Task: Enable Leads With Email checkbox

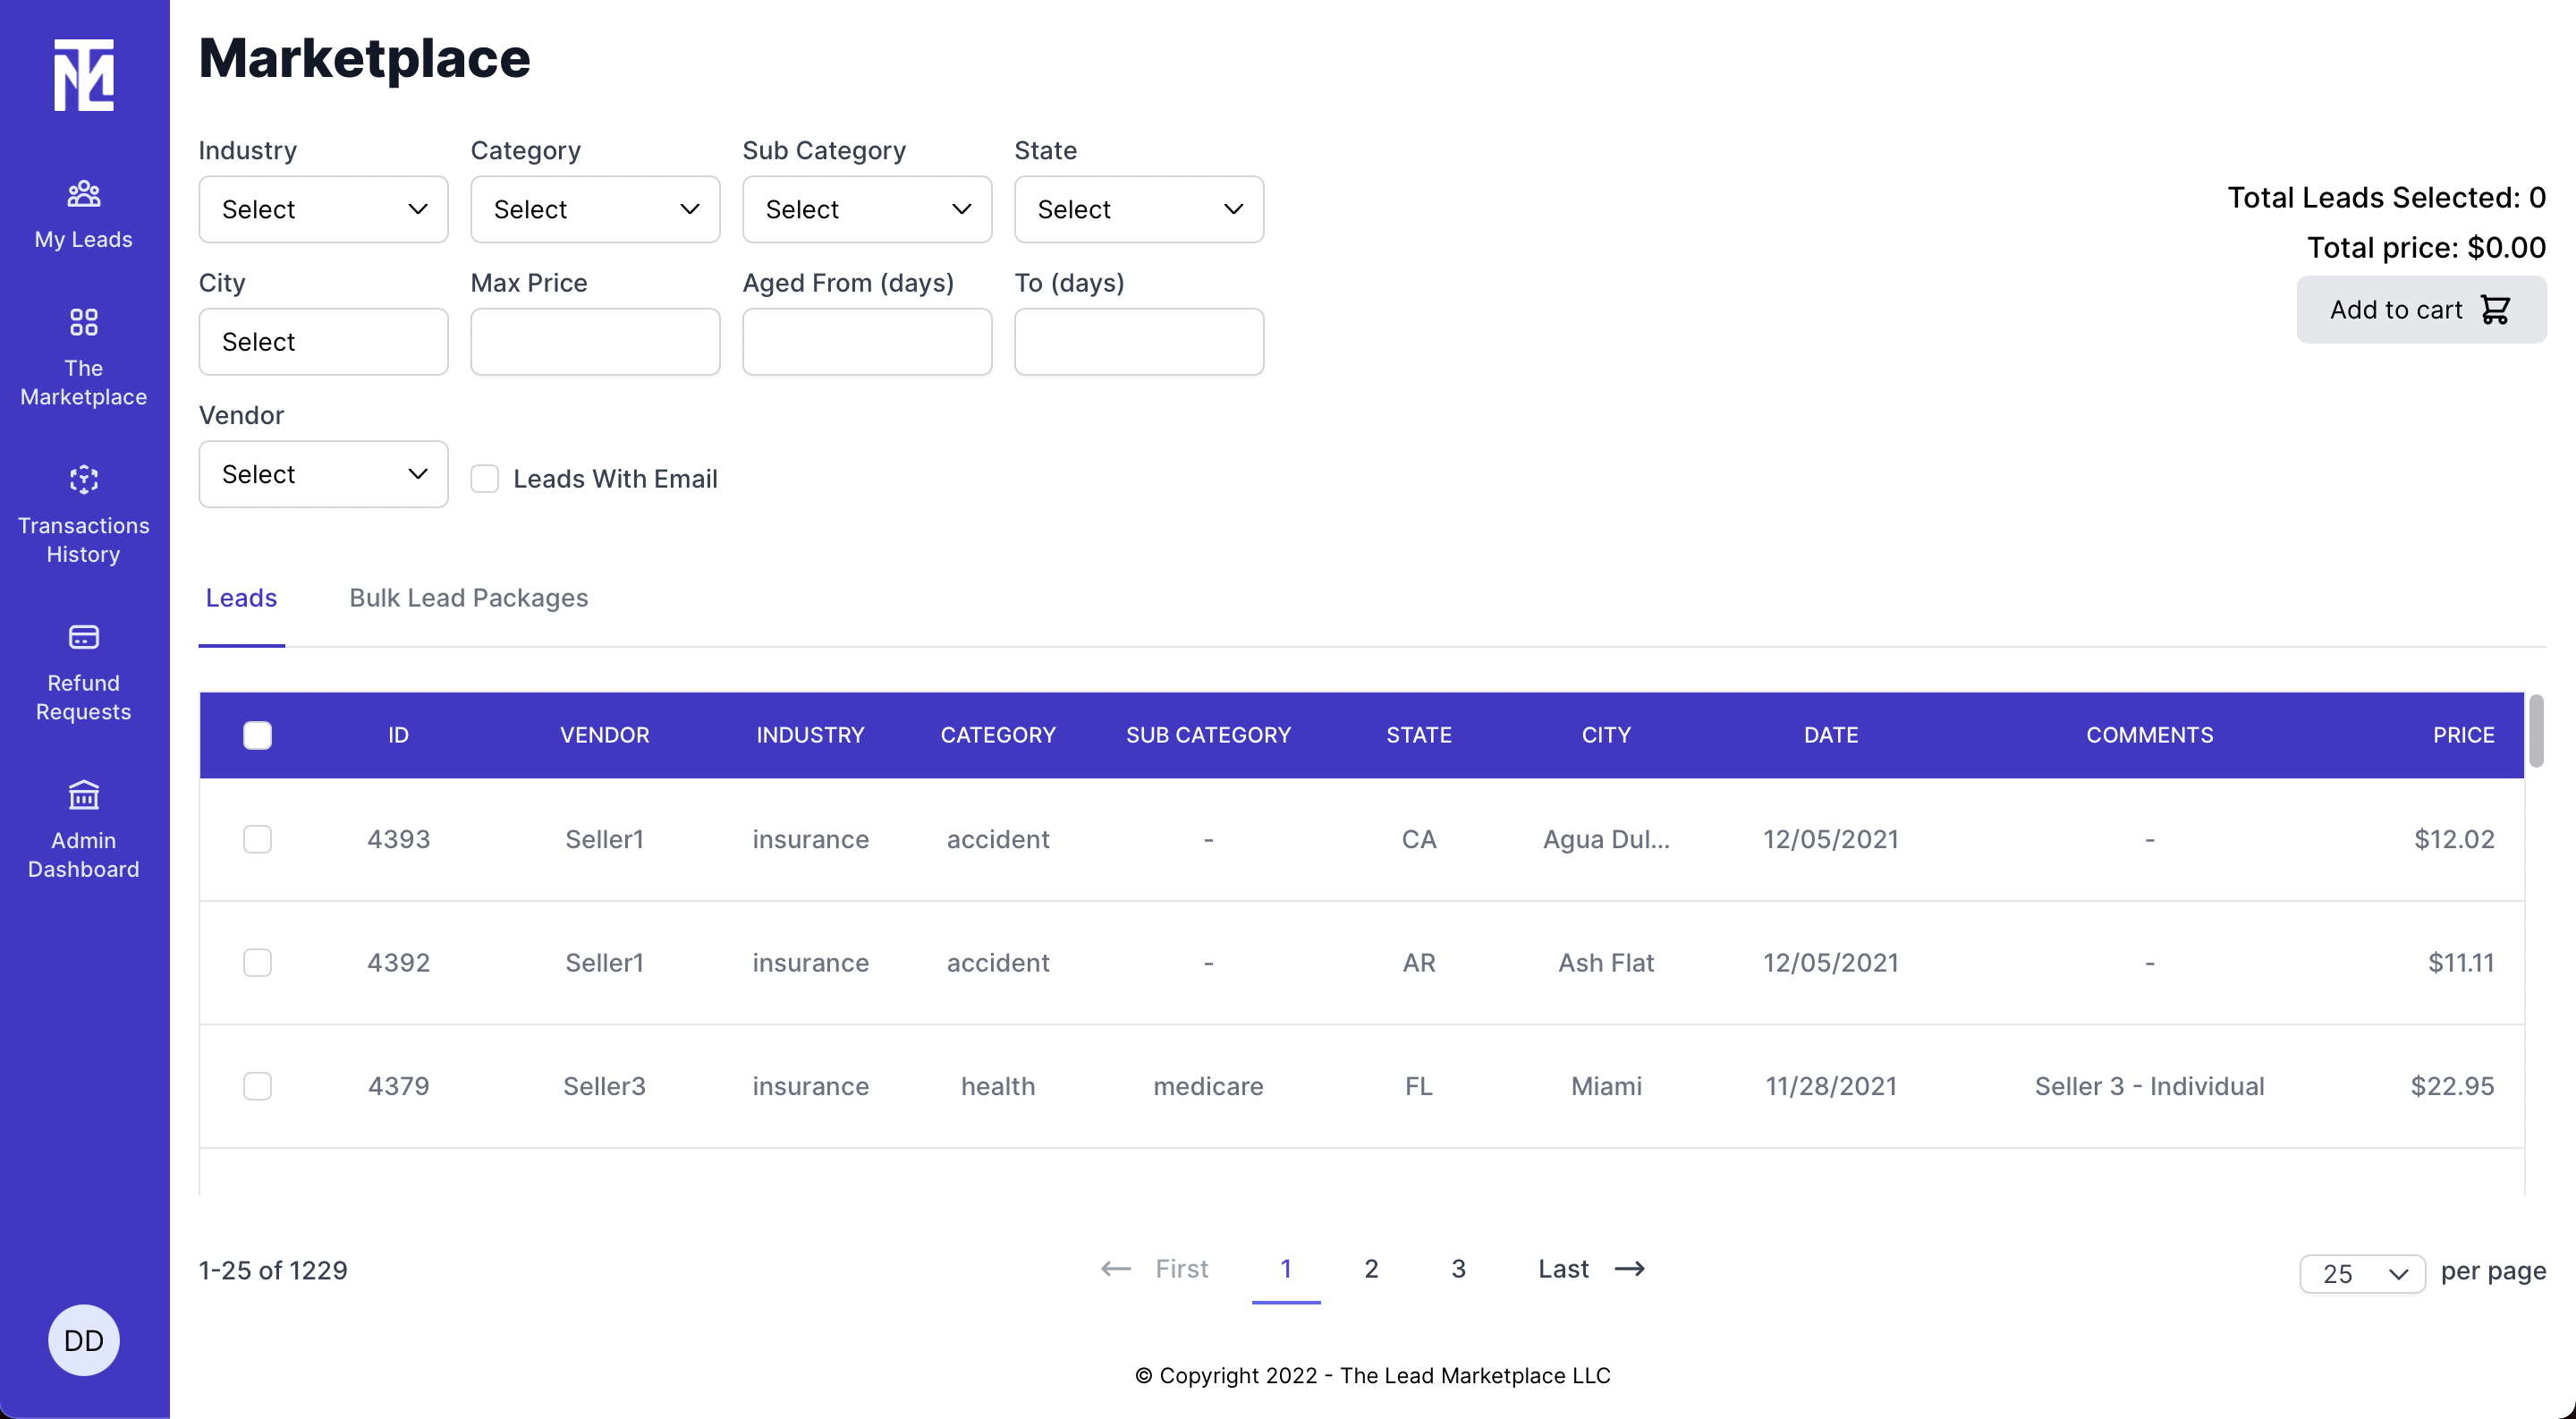Action: tap(485, 479)
